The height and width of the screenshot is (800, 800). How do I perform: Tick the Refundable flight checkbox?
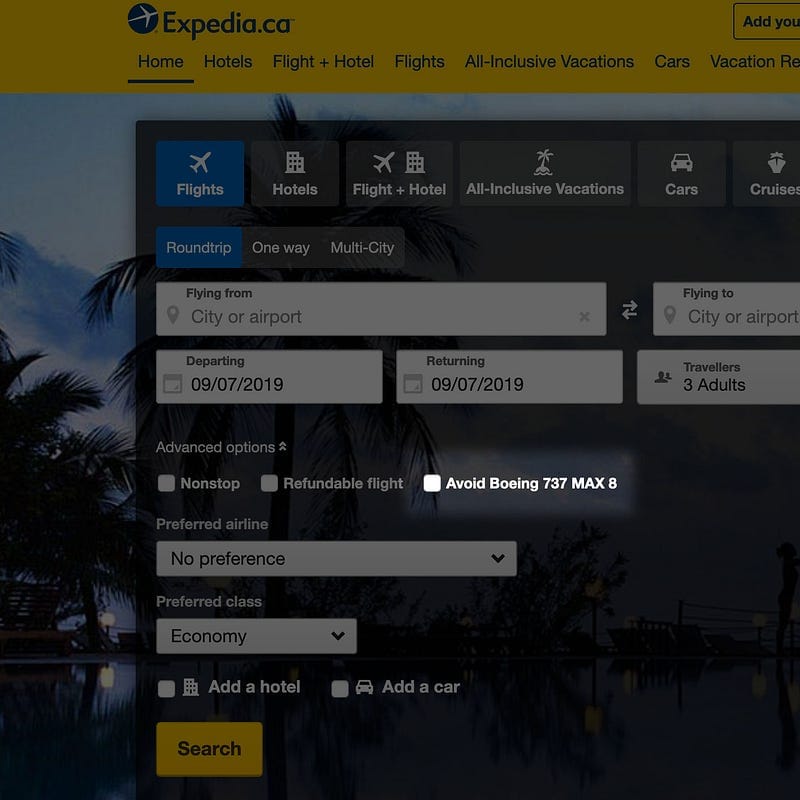click(x=269, y=484)
